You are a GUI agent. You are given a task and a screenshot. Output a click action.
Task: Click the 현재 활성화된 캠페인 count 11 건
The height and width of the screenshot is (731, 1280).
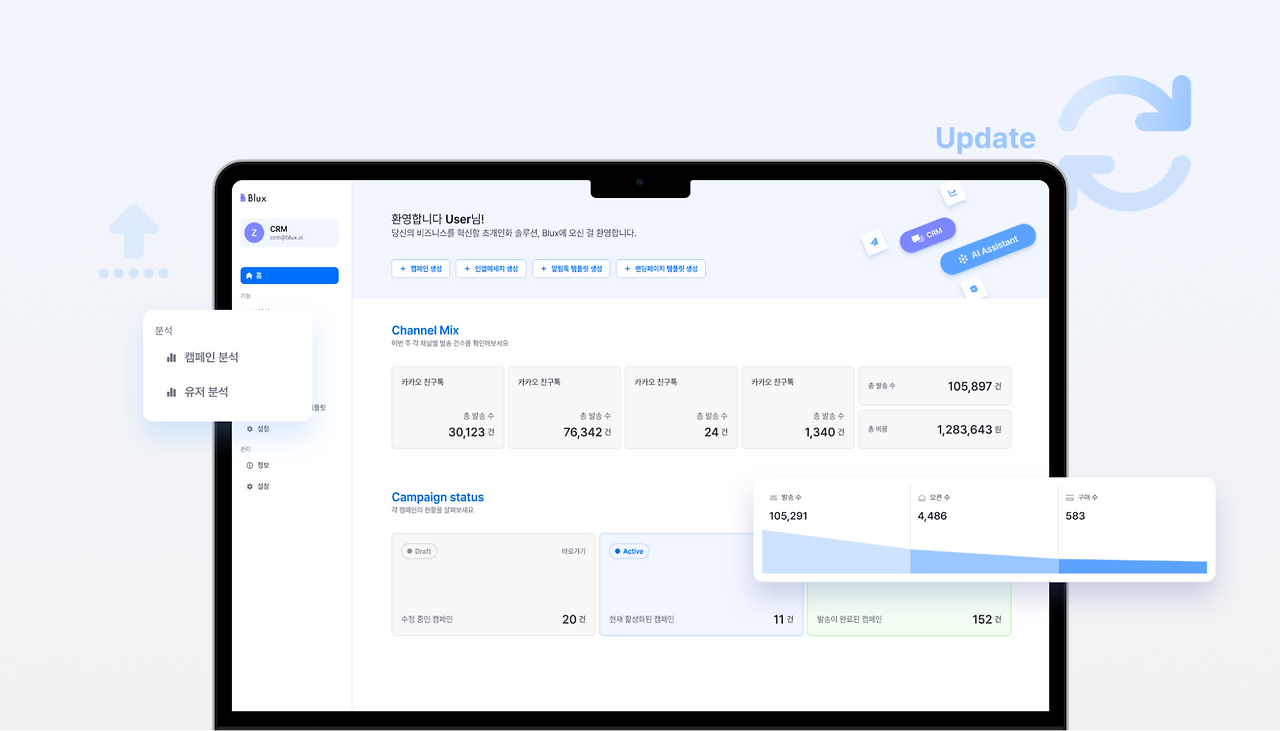(783, 619)
